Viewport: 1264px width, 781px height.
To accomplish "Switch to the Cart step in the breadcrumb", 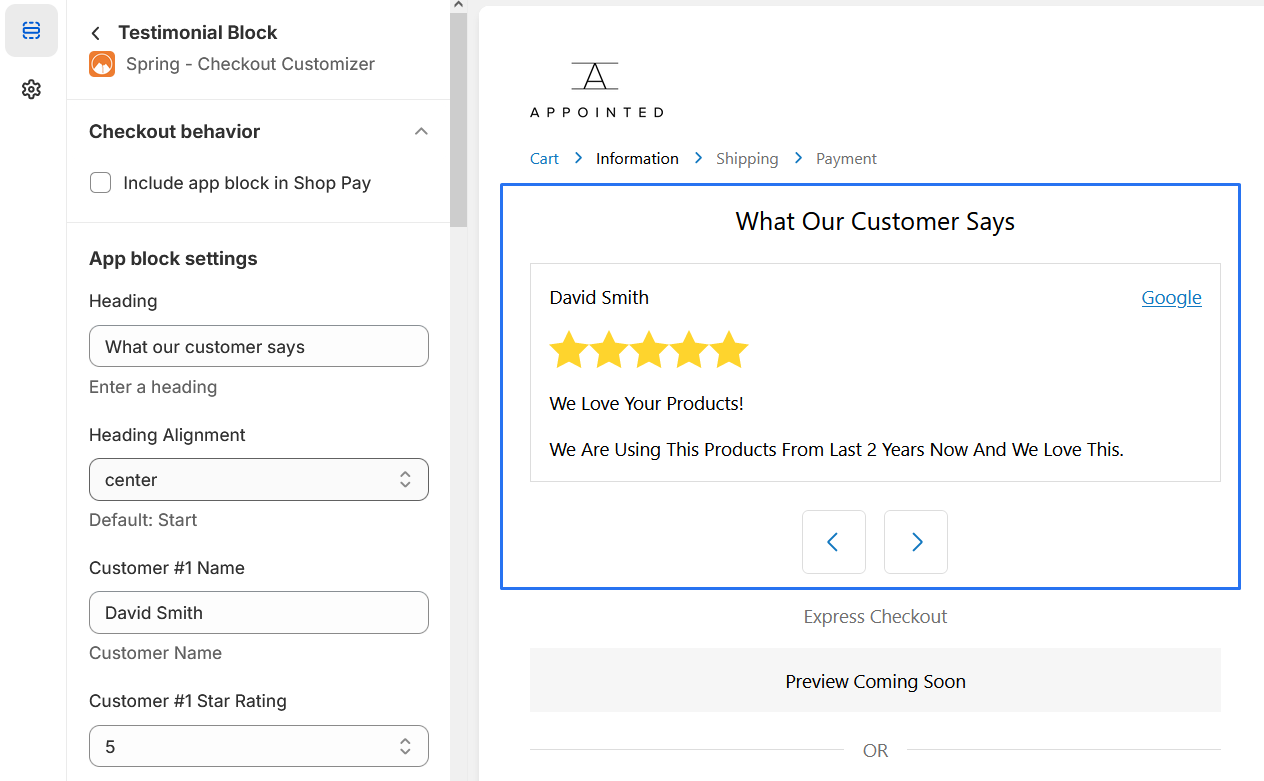I will pyautogui.click(x=544, y=158).
